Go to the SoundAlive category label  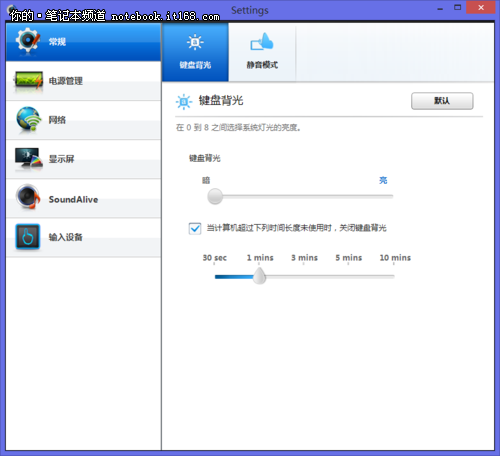[x=73, y=199]
